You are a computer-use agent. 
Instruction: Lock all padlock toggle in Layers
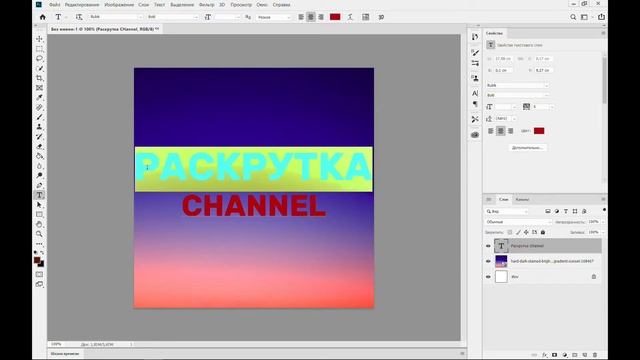pos(543,232)
